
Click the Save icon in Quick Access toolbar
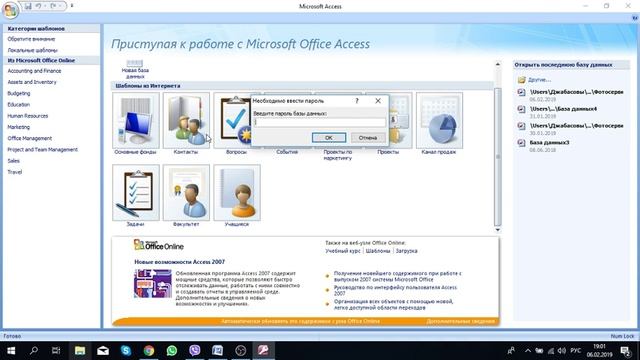pos(28,6)
